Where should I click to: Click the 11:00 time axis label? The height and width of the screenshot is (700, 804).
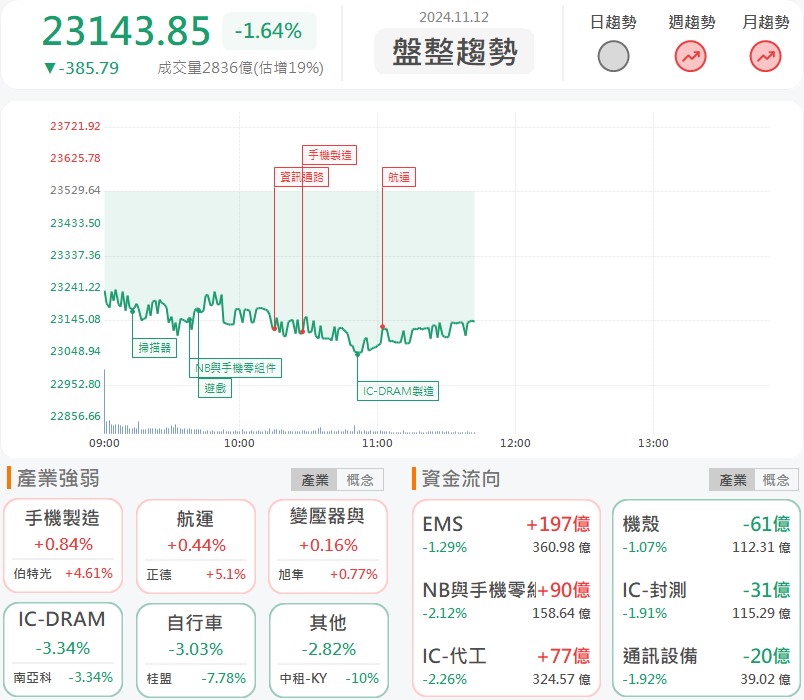[x=377, y=443]
